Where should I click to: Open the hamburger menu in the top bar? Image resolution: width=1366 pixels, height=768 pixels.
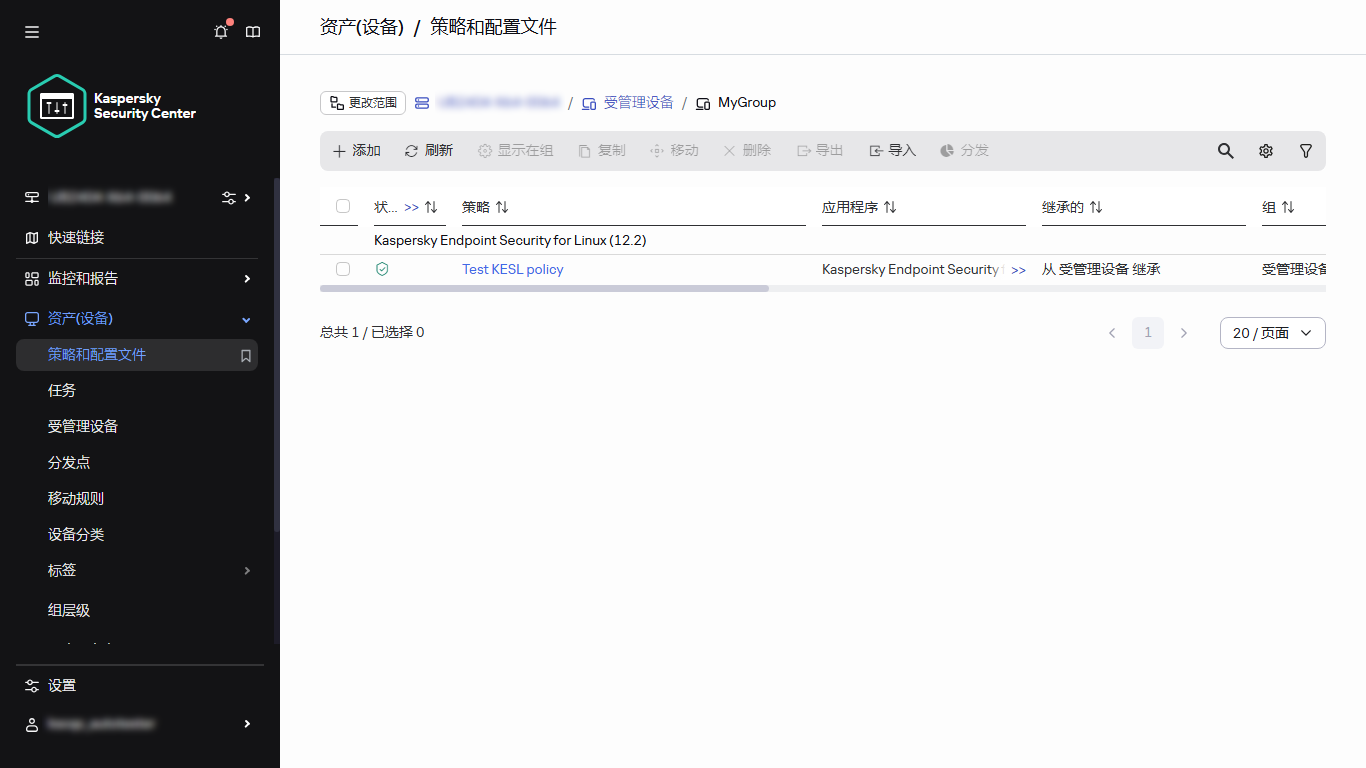(x=31, y=31)
